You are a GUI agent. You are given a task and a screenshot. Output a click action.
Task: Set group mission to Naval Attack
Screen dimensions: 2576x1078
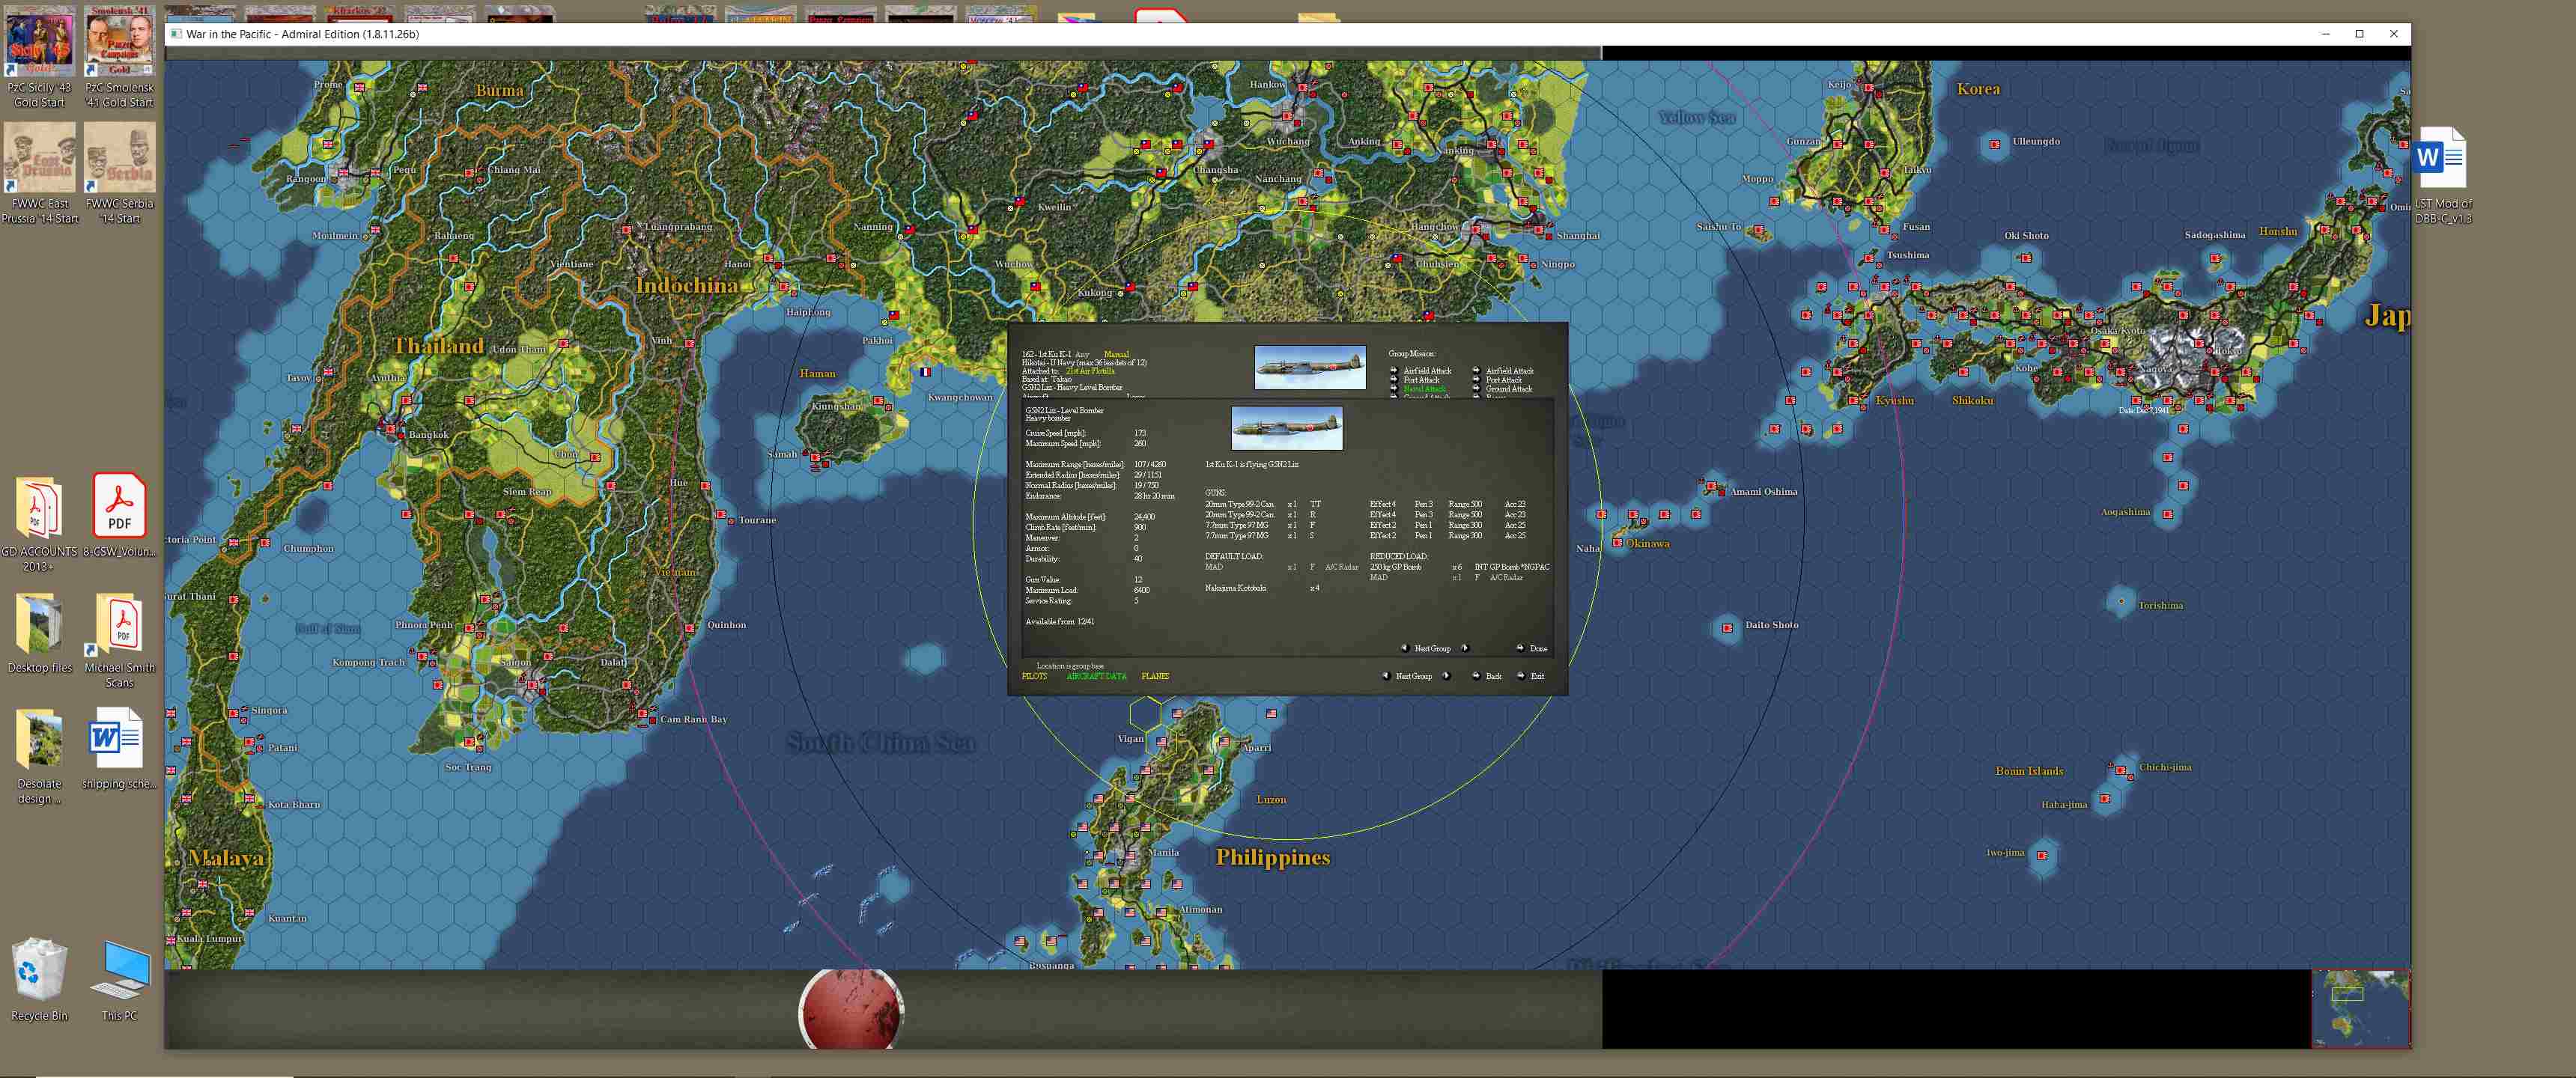tap(1424, 389)
